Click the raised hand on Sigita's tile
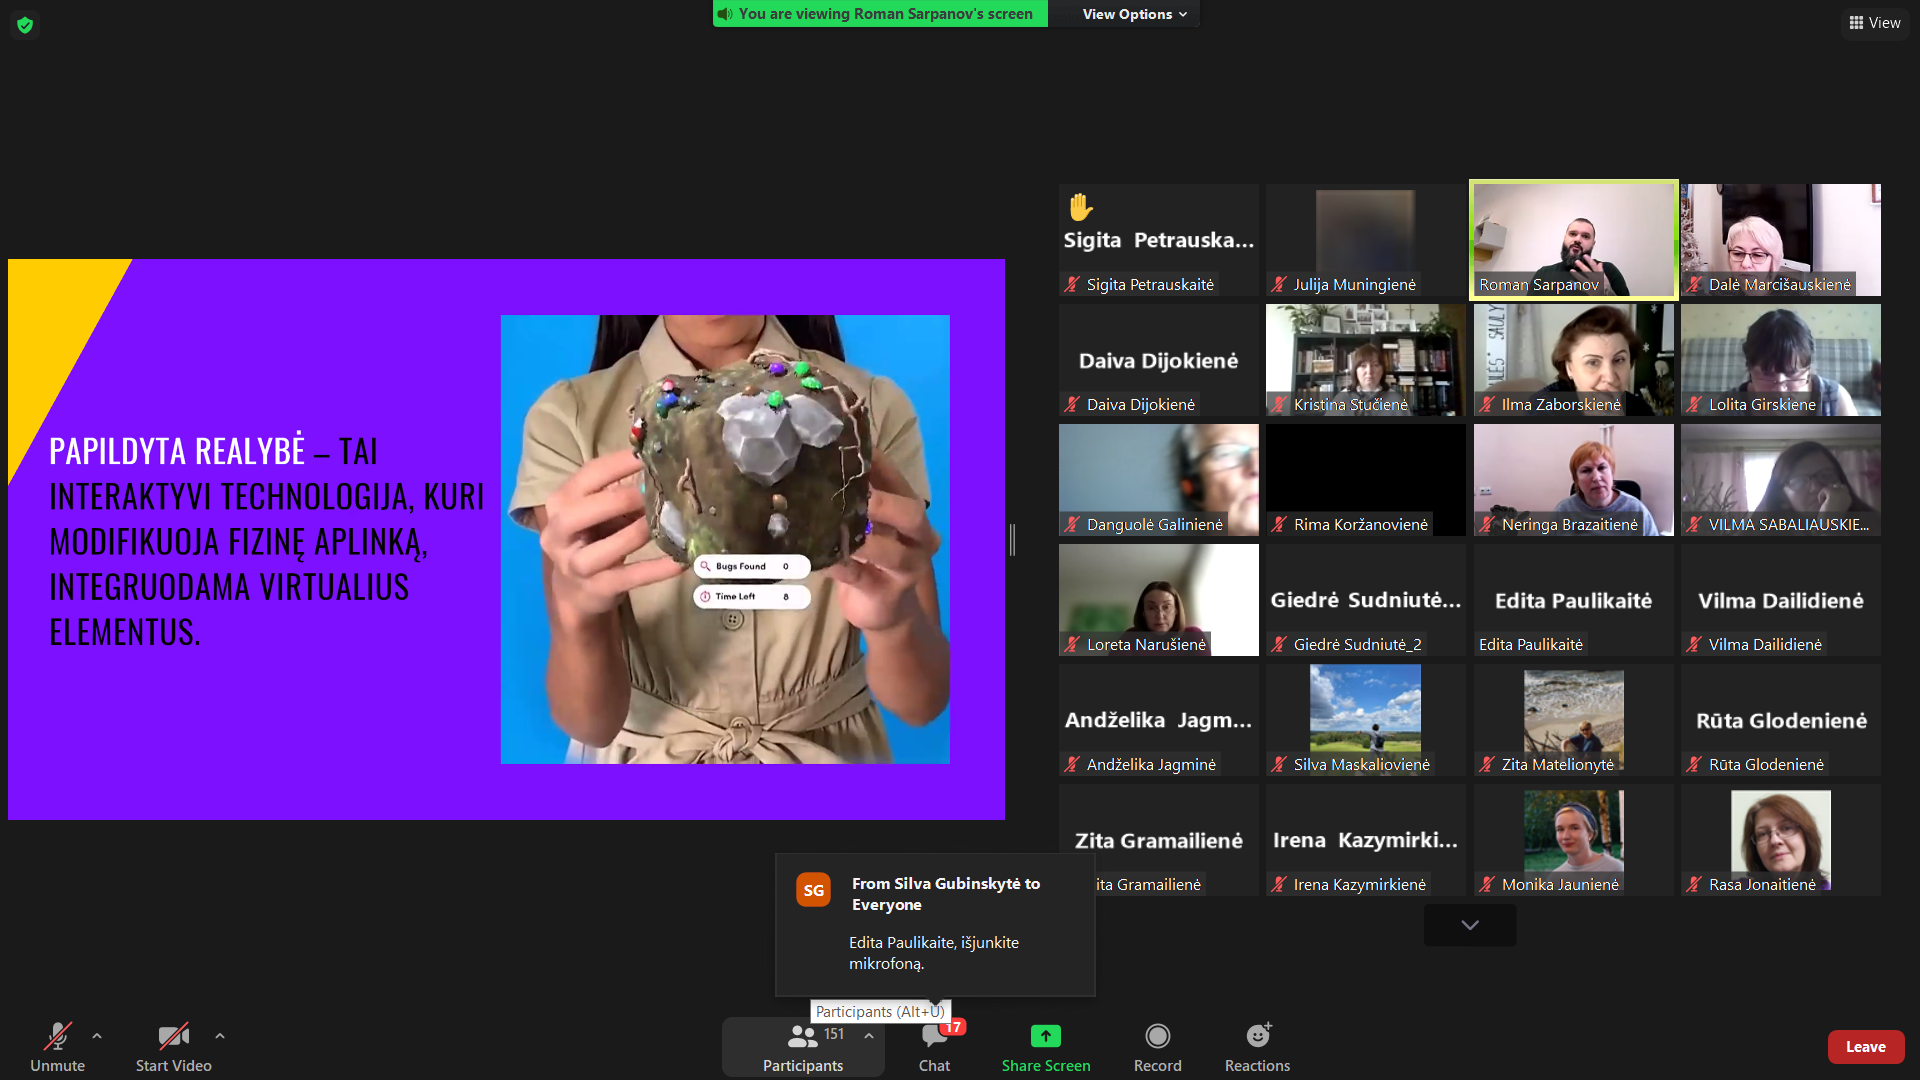 1080,207
